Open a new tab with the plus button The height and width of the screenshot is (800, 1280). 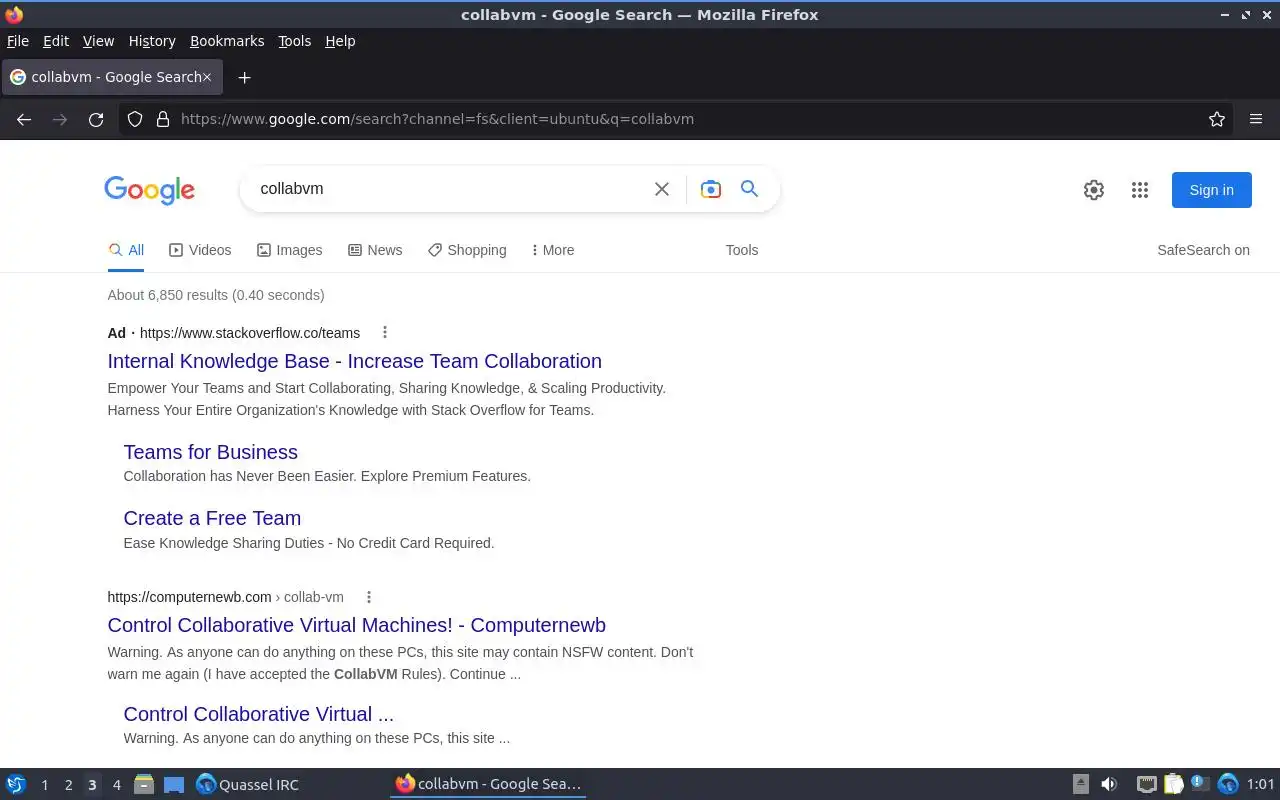[x=244, y=77]
